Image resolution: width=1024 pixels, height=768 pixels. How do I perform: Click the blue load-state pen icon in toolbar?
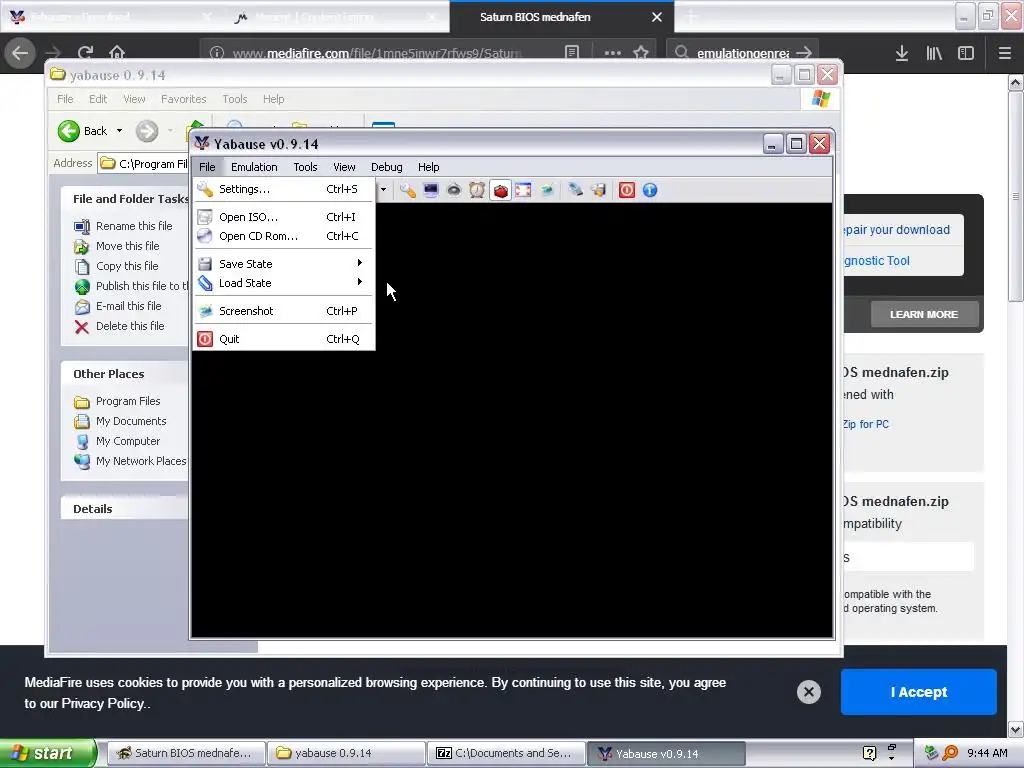[575, 190]
